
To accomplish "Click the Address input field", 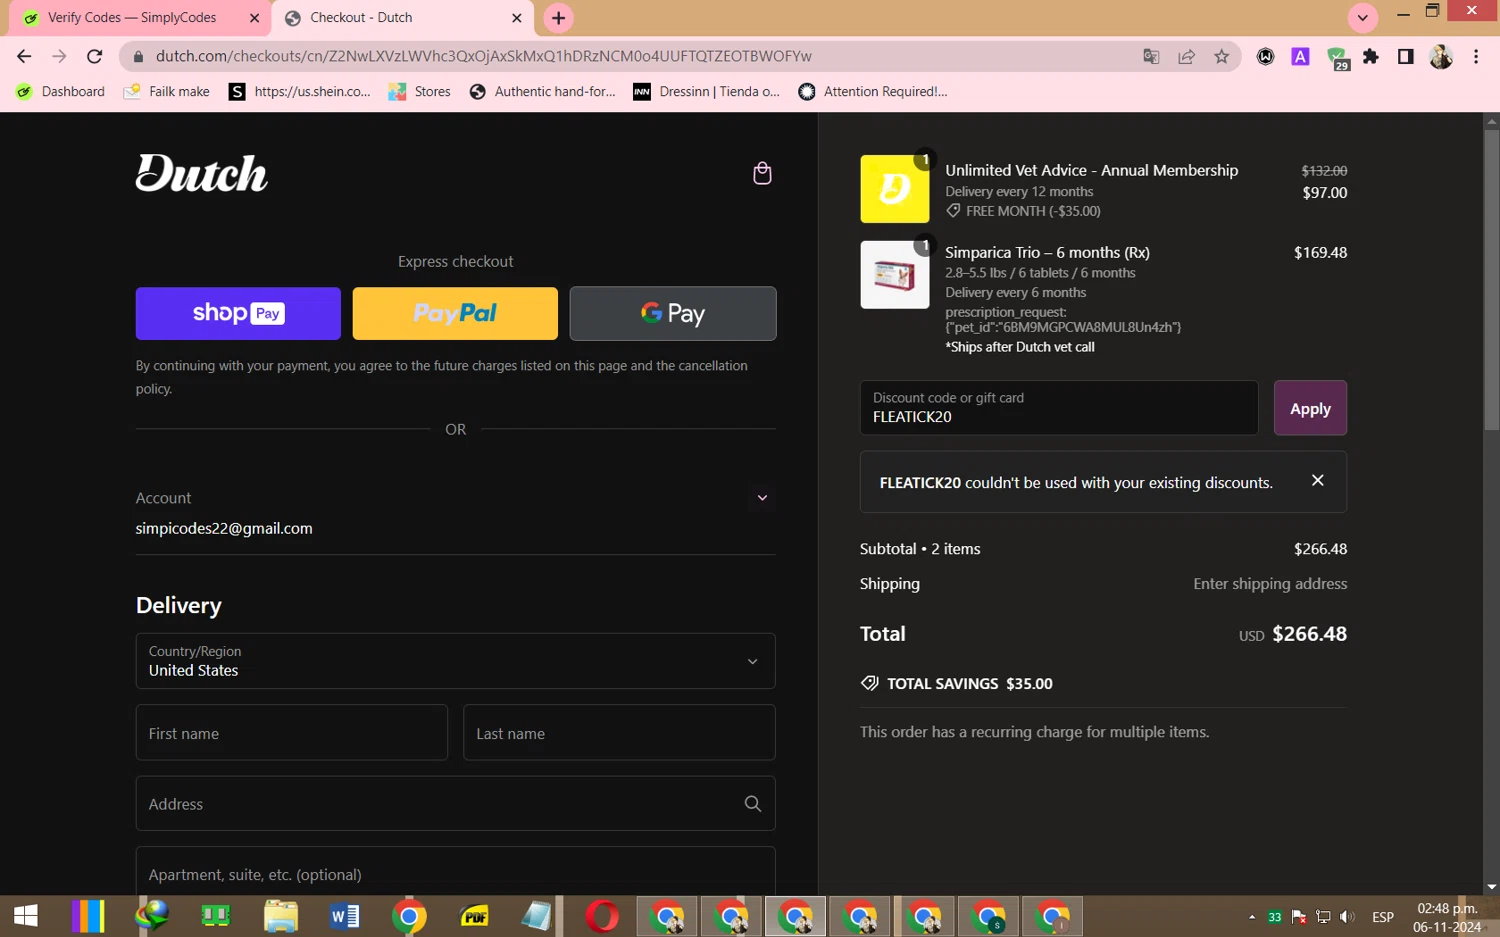I will (455, 804).
